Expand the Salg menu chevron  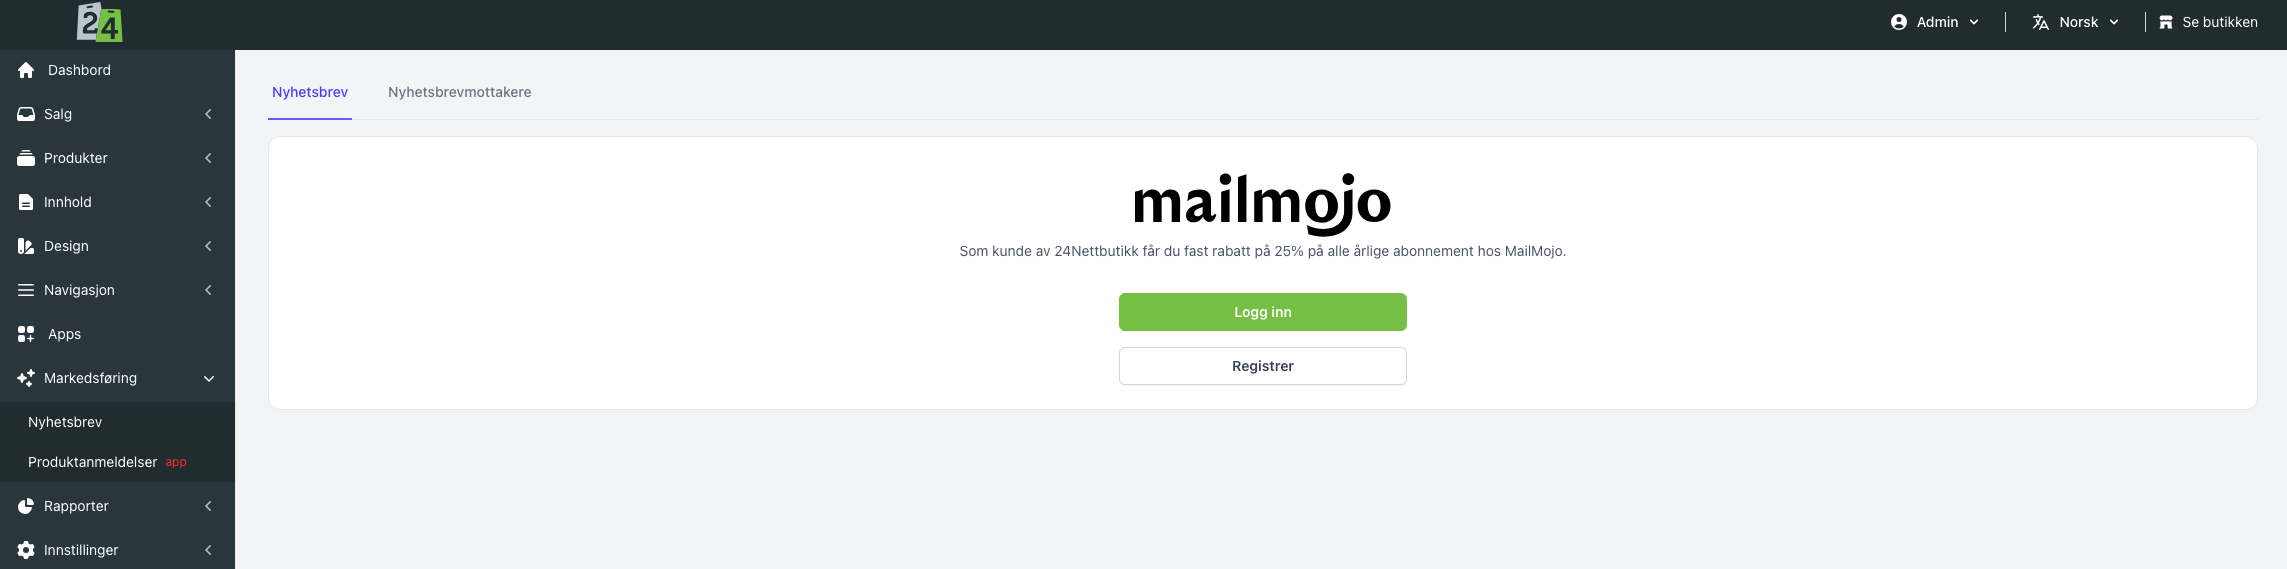[x=208, y=114]
